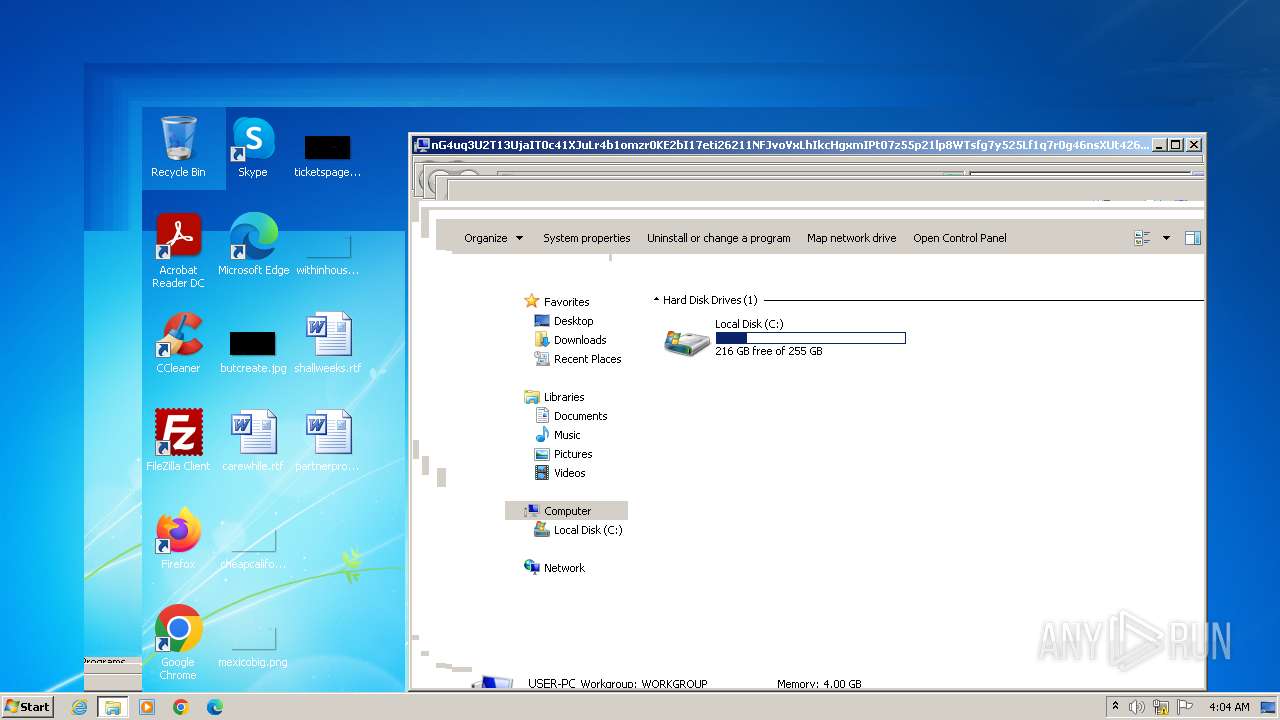Image resolution: width=1280 pixels, height=720 pixels.
Task: Open Edge from the taskbar
Action: pyautogui.click(x=215, y=707)
